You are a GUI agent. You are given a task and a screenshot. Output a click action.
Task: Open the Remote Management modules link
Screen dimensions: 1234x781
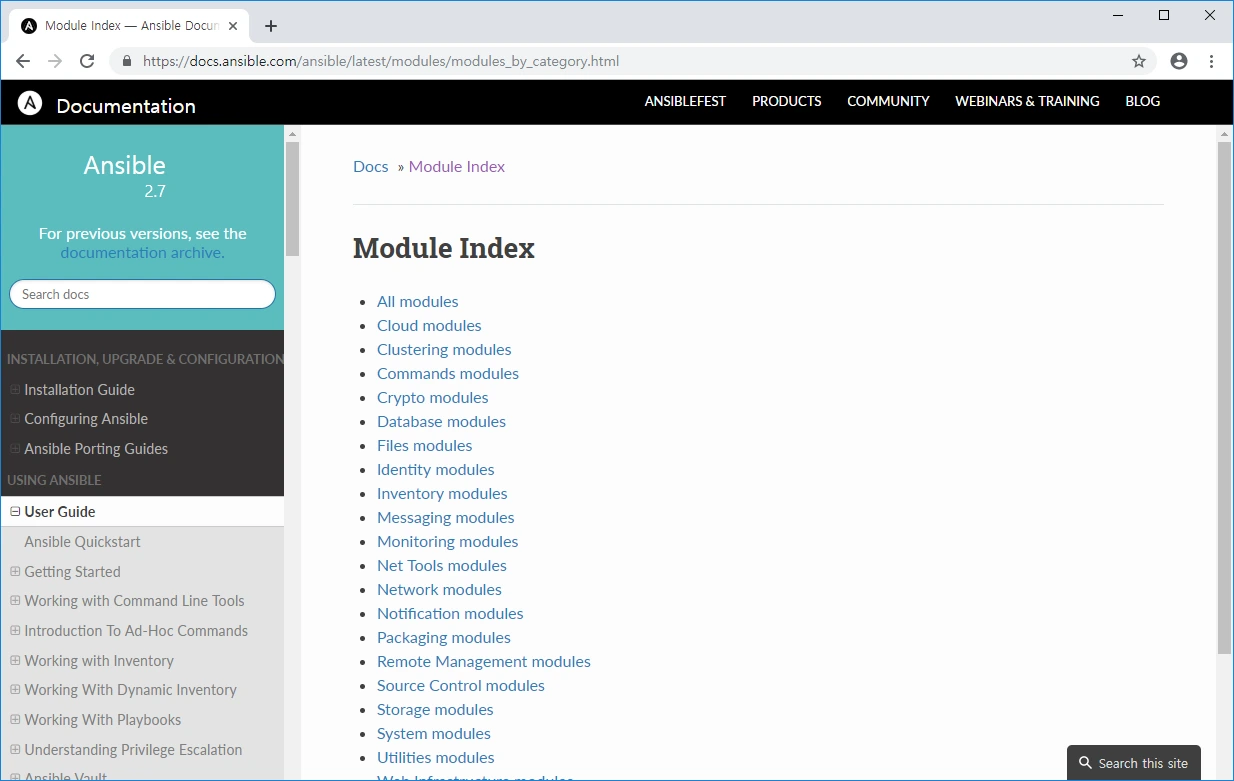(484, 661)
